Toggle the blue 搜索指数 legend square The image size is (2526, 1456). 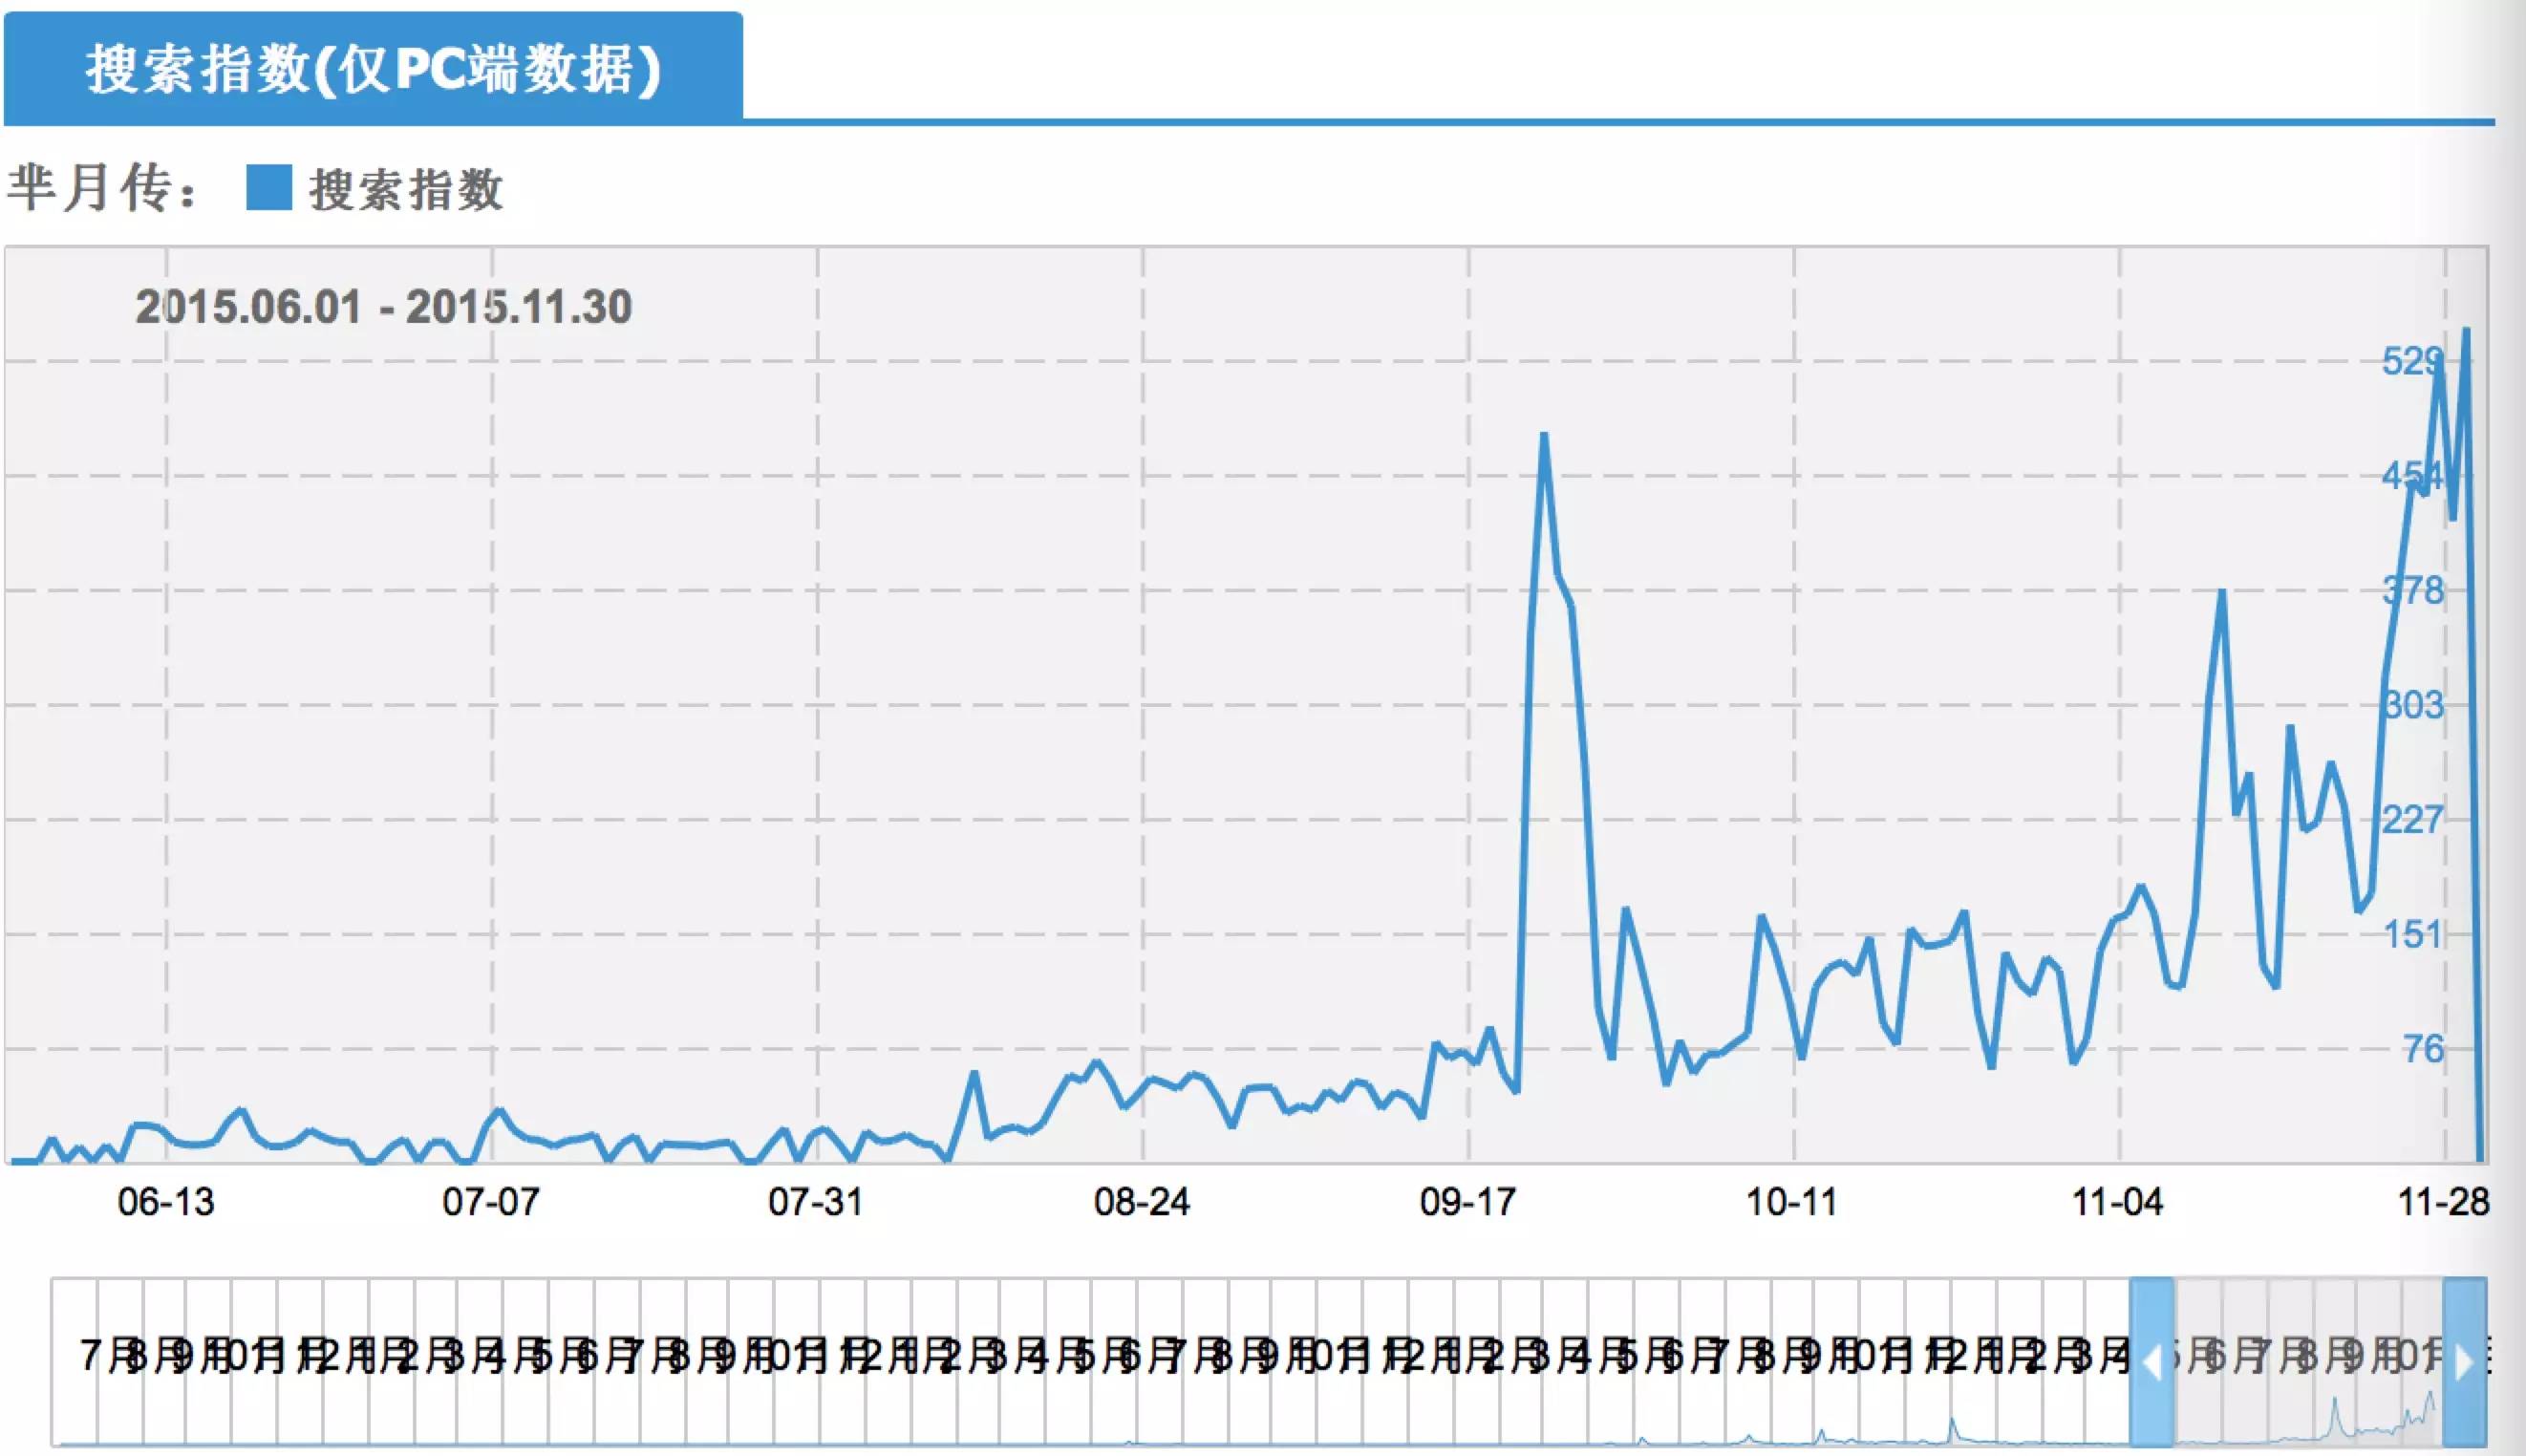268,187
